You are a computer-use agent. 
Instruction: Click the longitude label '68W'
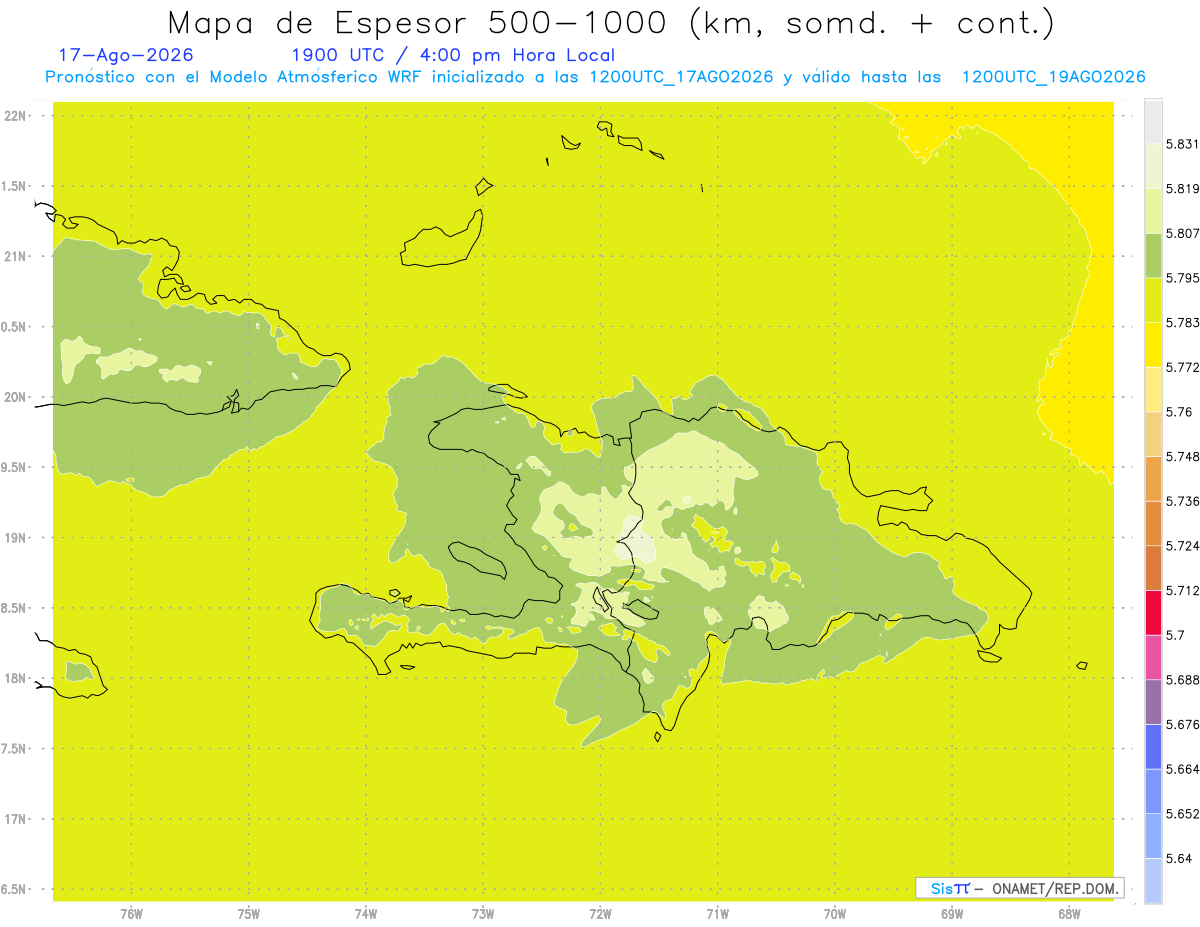[x=1069, y=914]
